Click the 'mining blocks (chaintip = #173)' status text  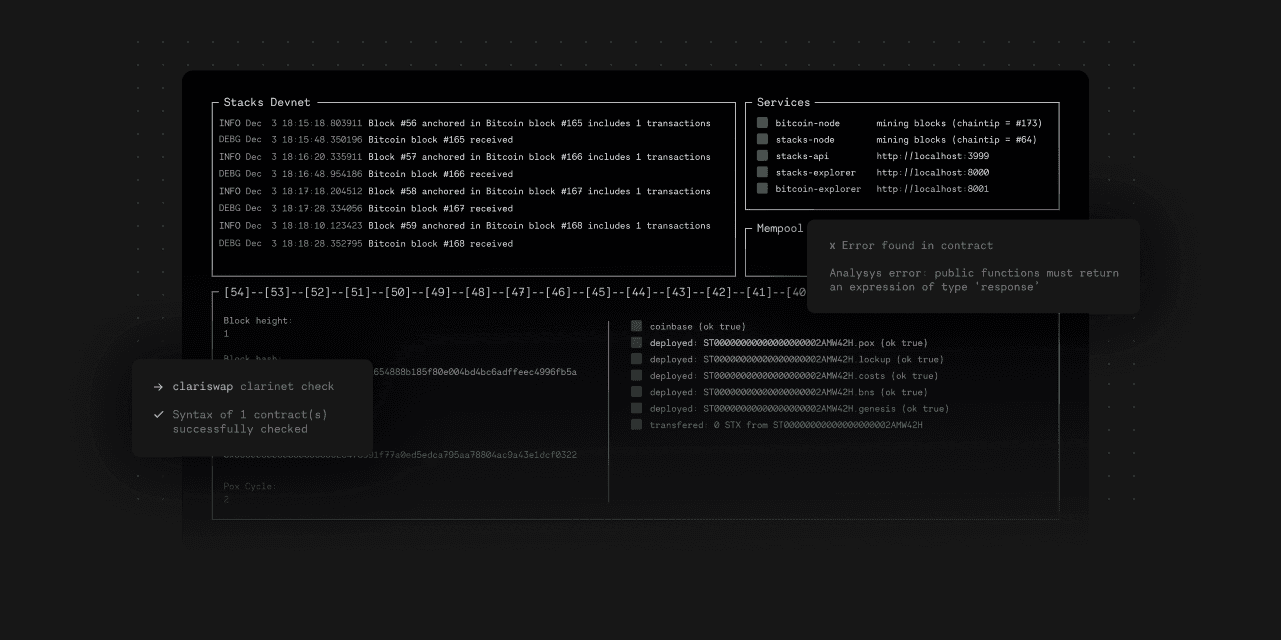(959, 123)
